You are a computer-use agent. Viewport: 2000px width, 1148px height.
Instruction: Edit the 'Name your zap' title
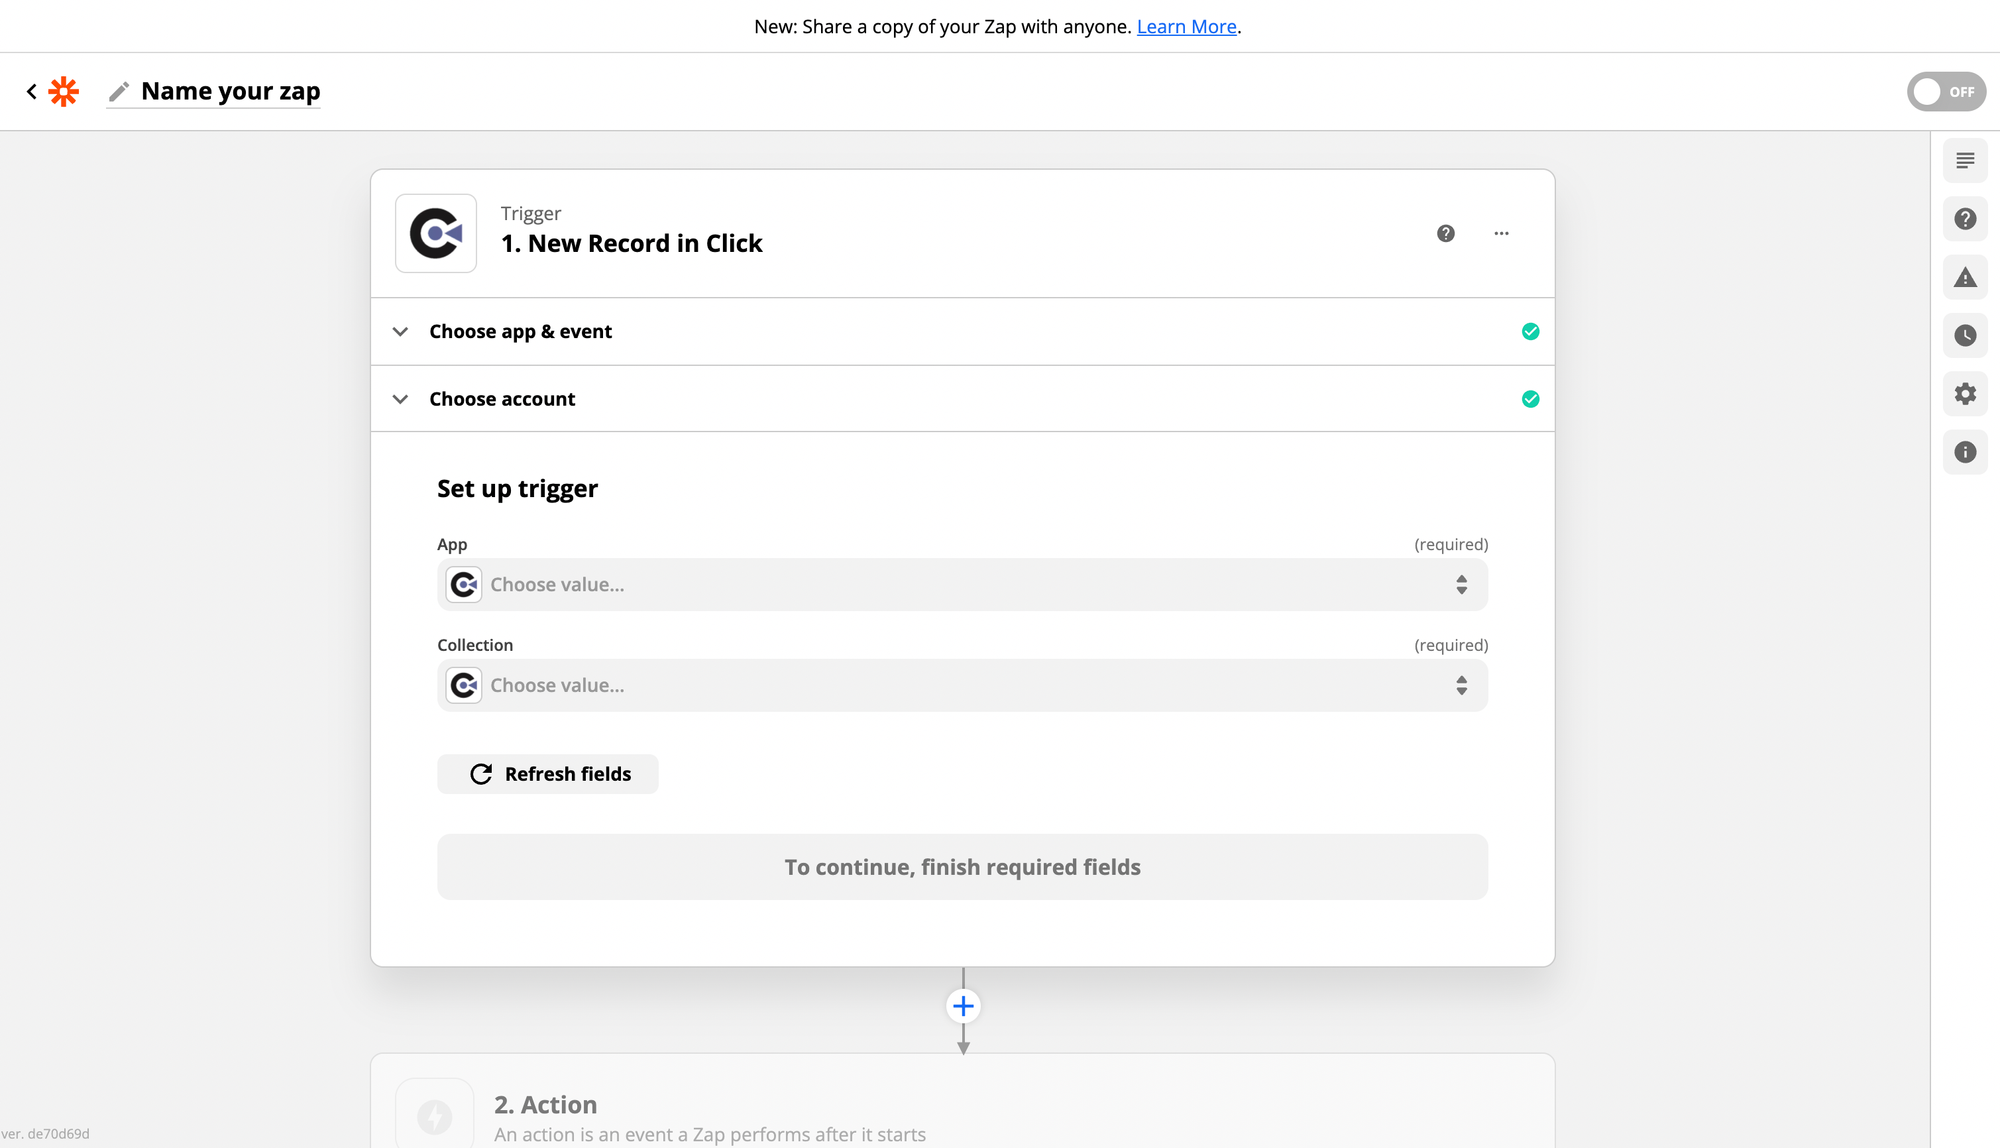(231, 91)
